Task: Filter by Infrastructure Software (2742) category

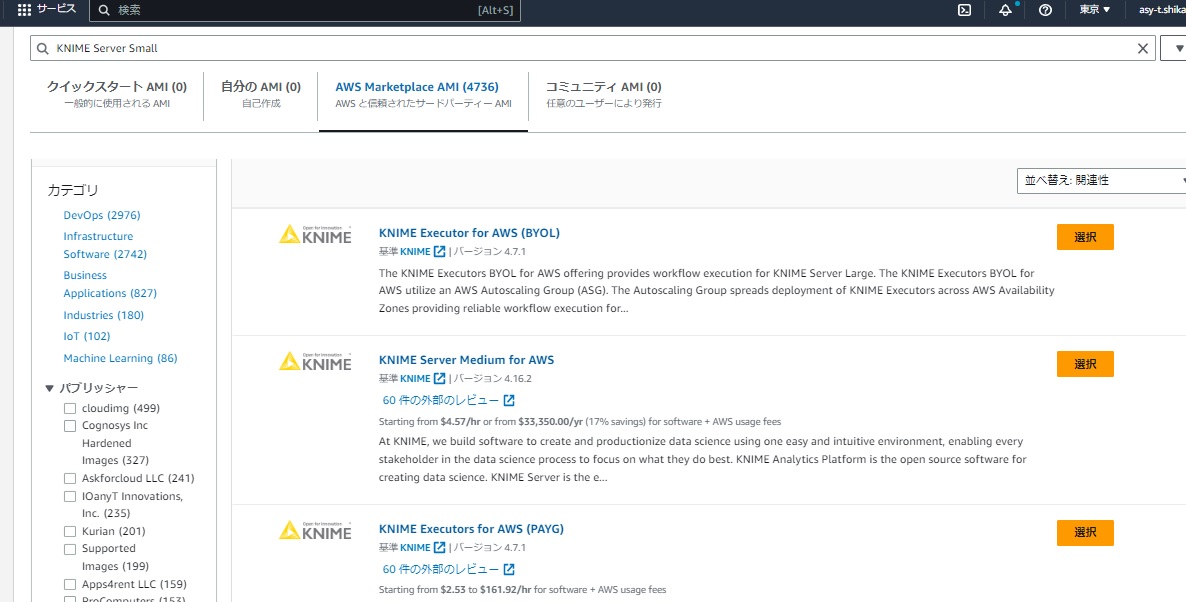Action: coord(105,245)
